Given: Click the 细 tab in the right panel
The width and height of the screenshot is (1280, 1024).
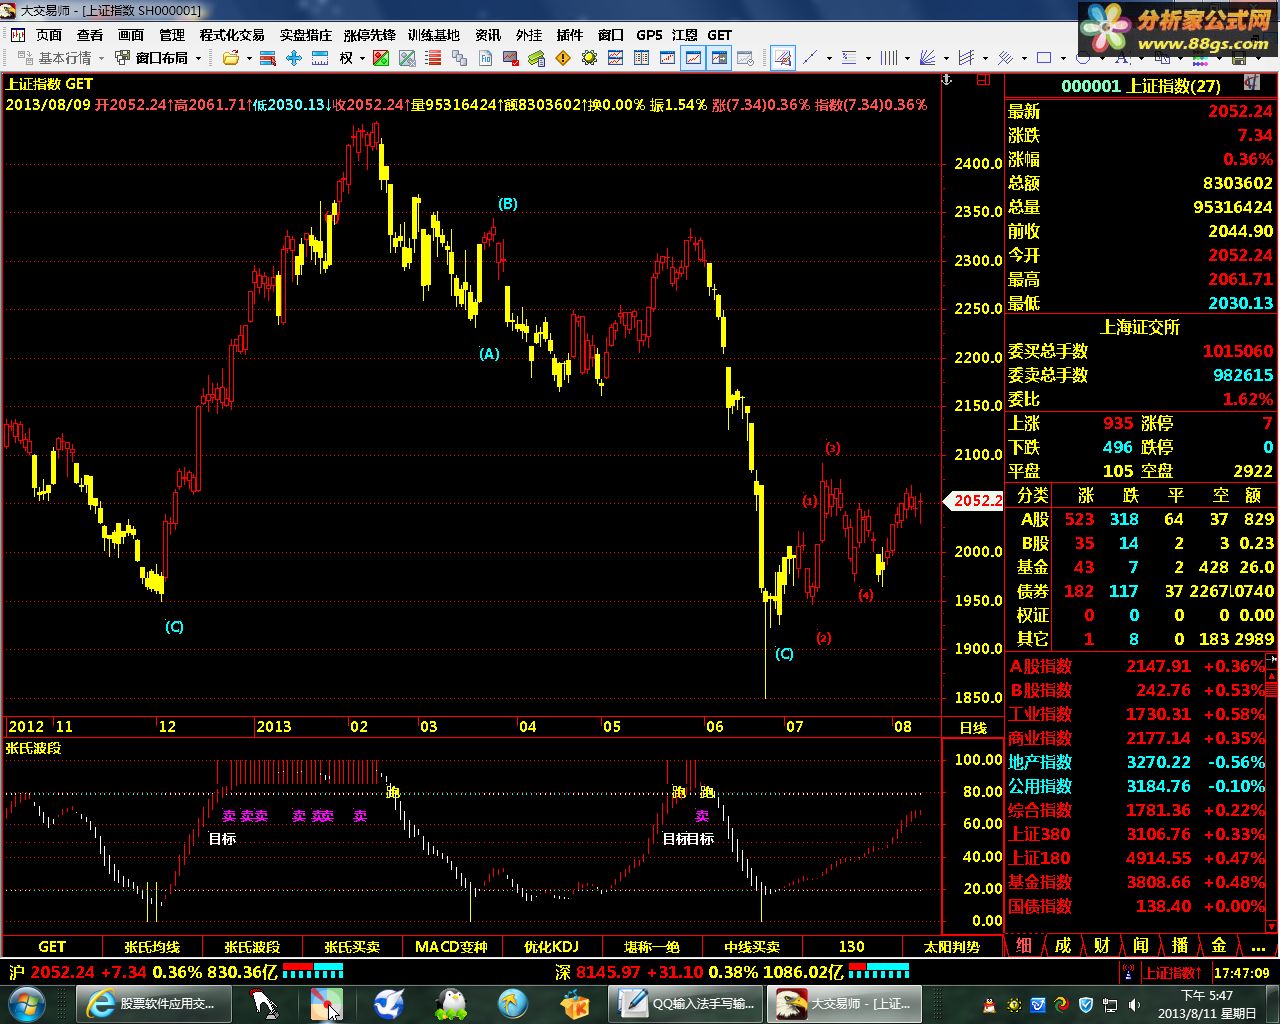Looking at the screenshot, I should click(1024, 945).
